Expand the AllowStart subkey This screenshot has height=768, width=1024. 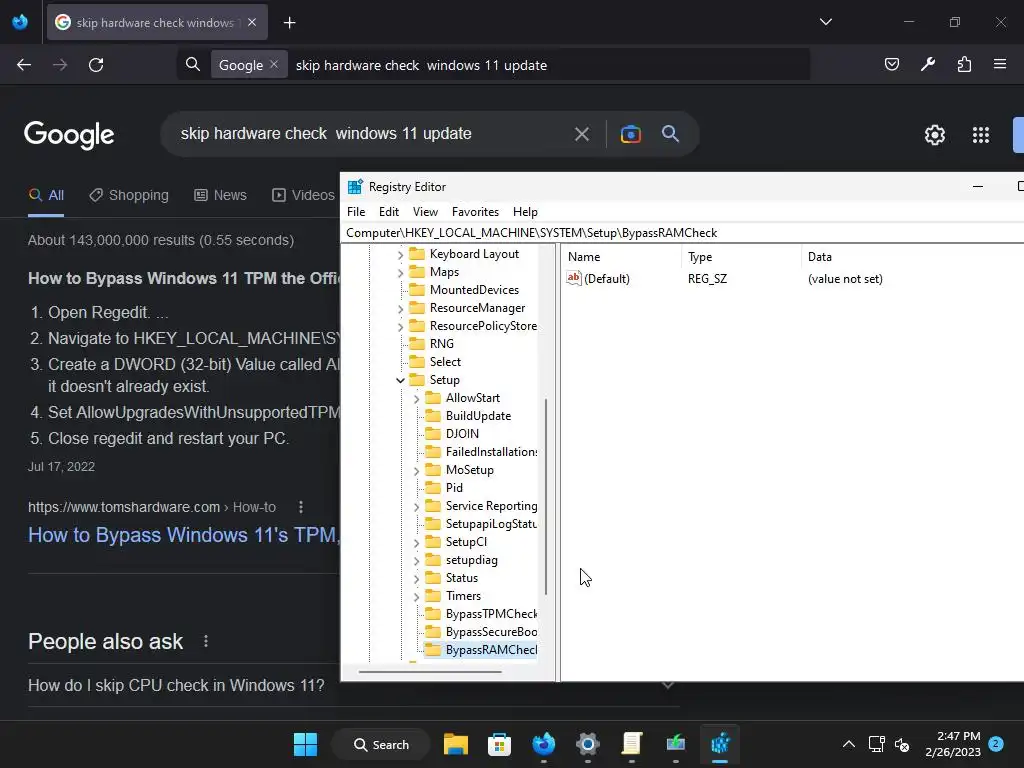point(417,398)
